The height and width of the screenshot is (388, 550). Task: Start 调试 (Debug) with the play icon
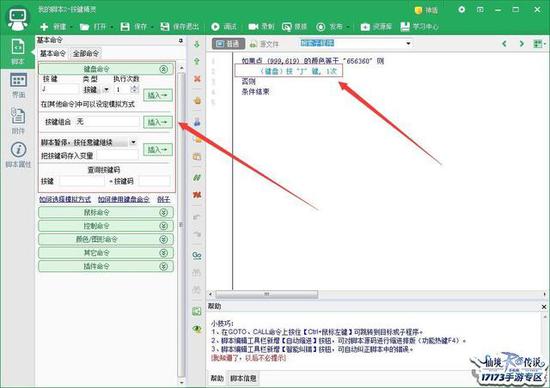click(215, 27)
